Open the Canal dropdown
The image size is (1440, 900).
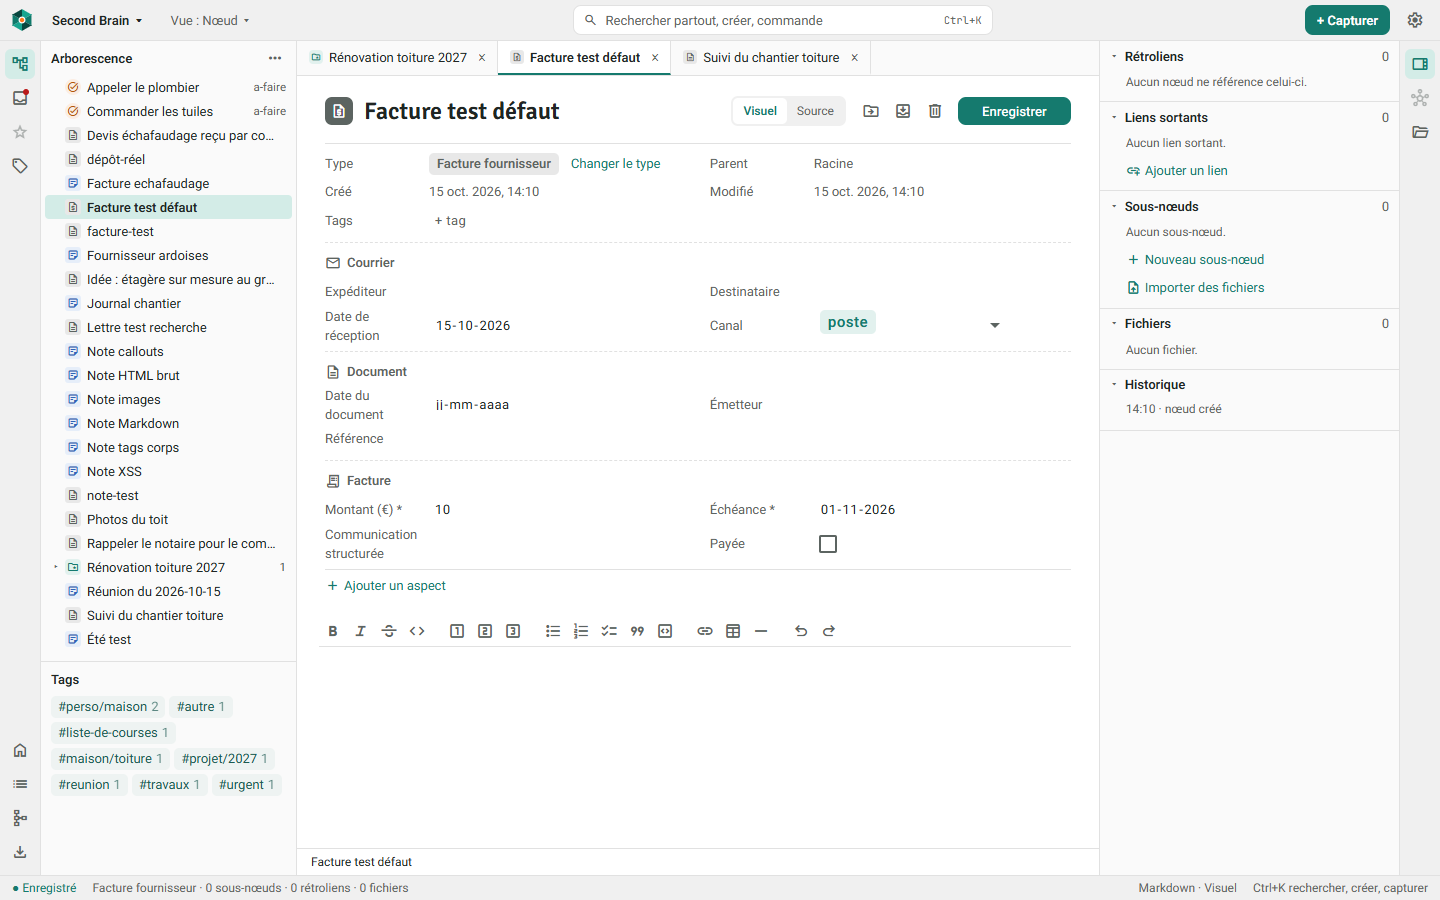[x=910, y=325]
